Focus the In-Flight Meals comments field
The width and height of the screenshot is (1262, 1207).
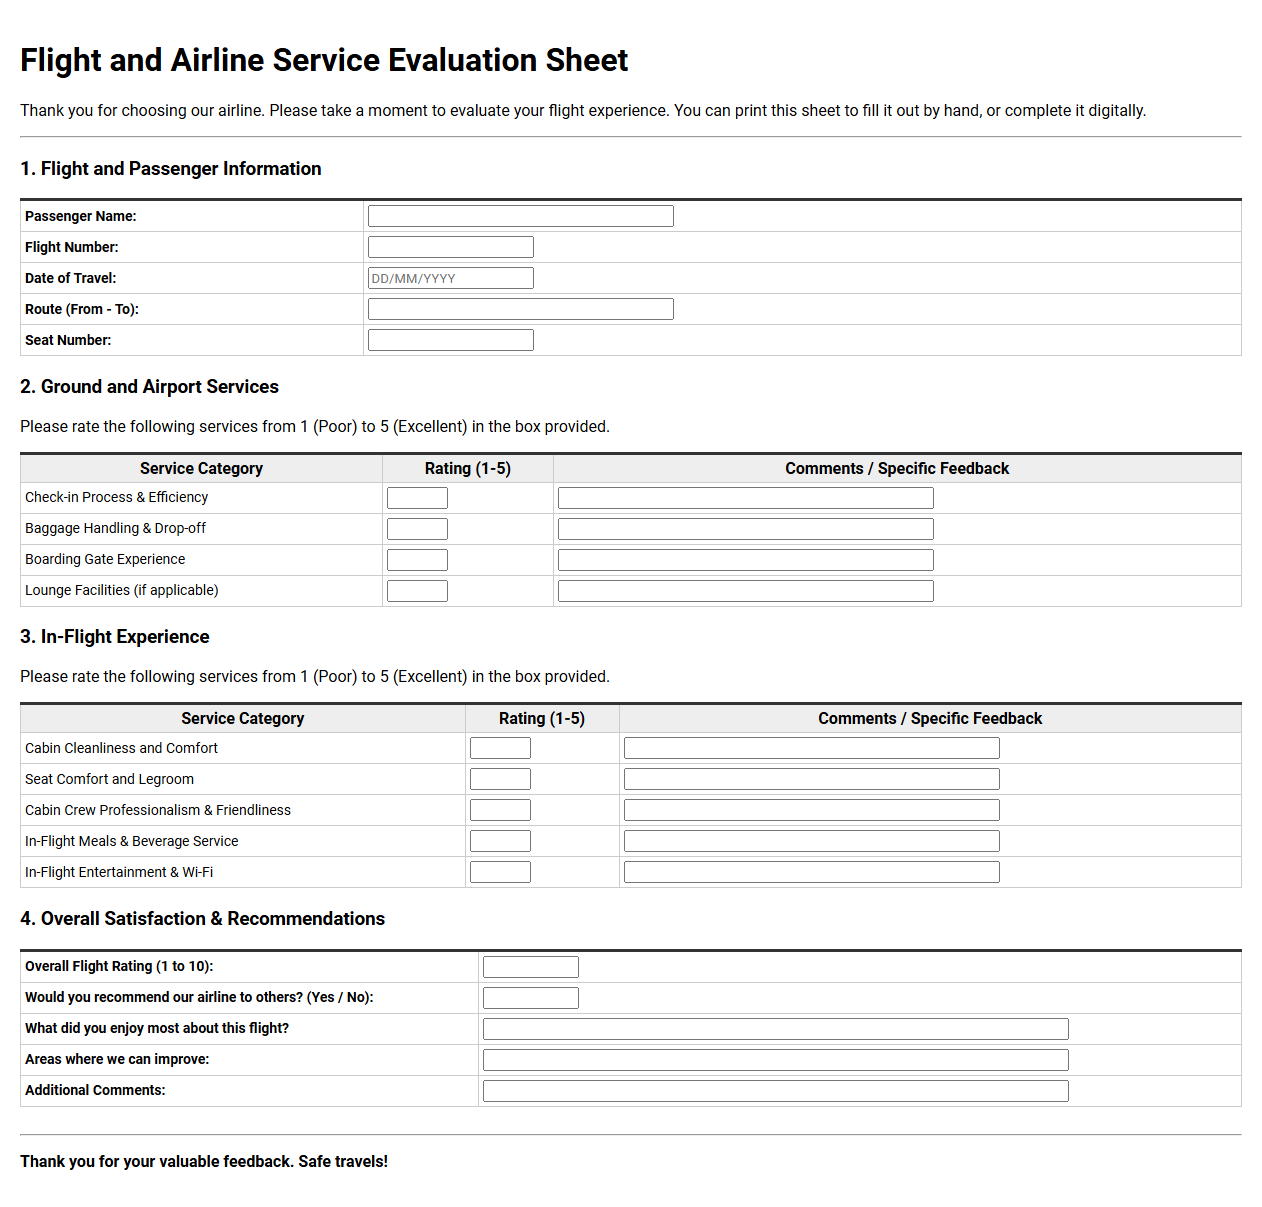811,841
